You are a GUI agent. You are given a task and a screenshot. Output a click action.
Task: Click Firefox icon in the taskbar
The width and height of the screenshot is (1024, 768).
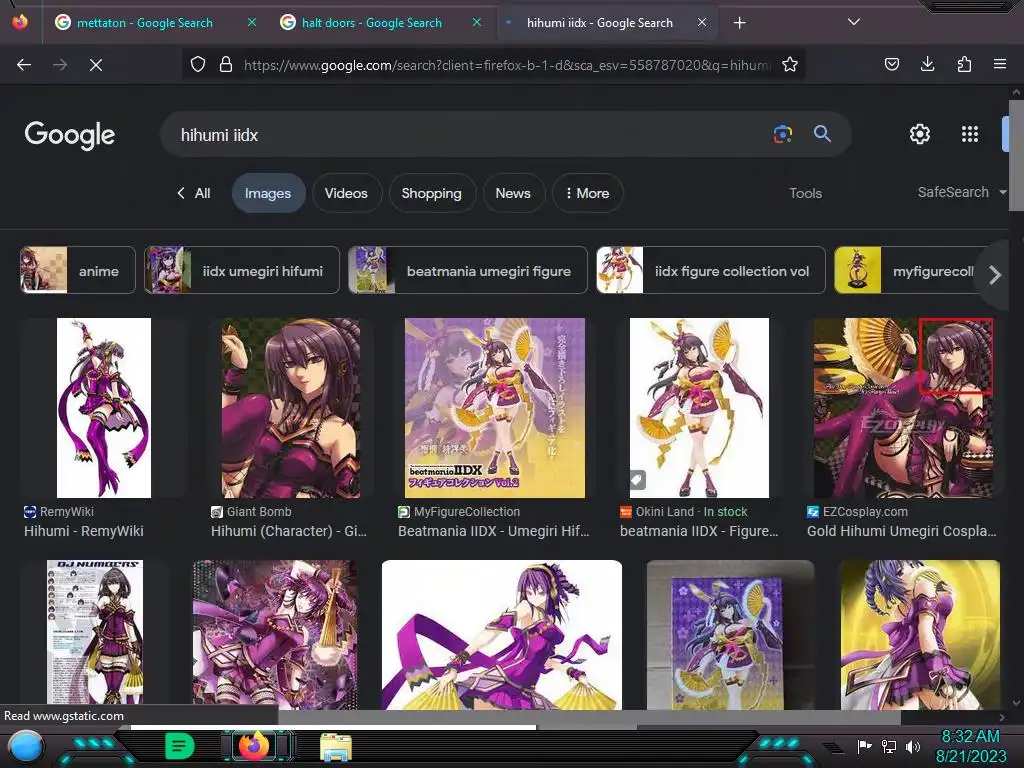(253, 746)
